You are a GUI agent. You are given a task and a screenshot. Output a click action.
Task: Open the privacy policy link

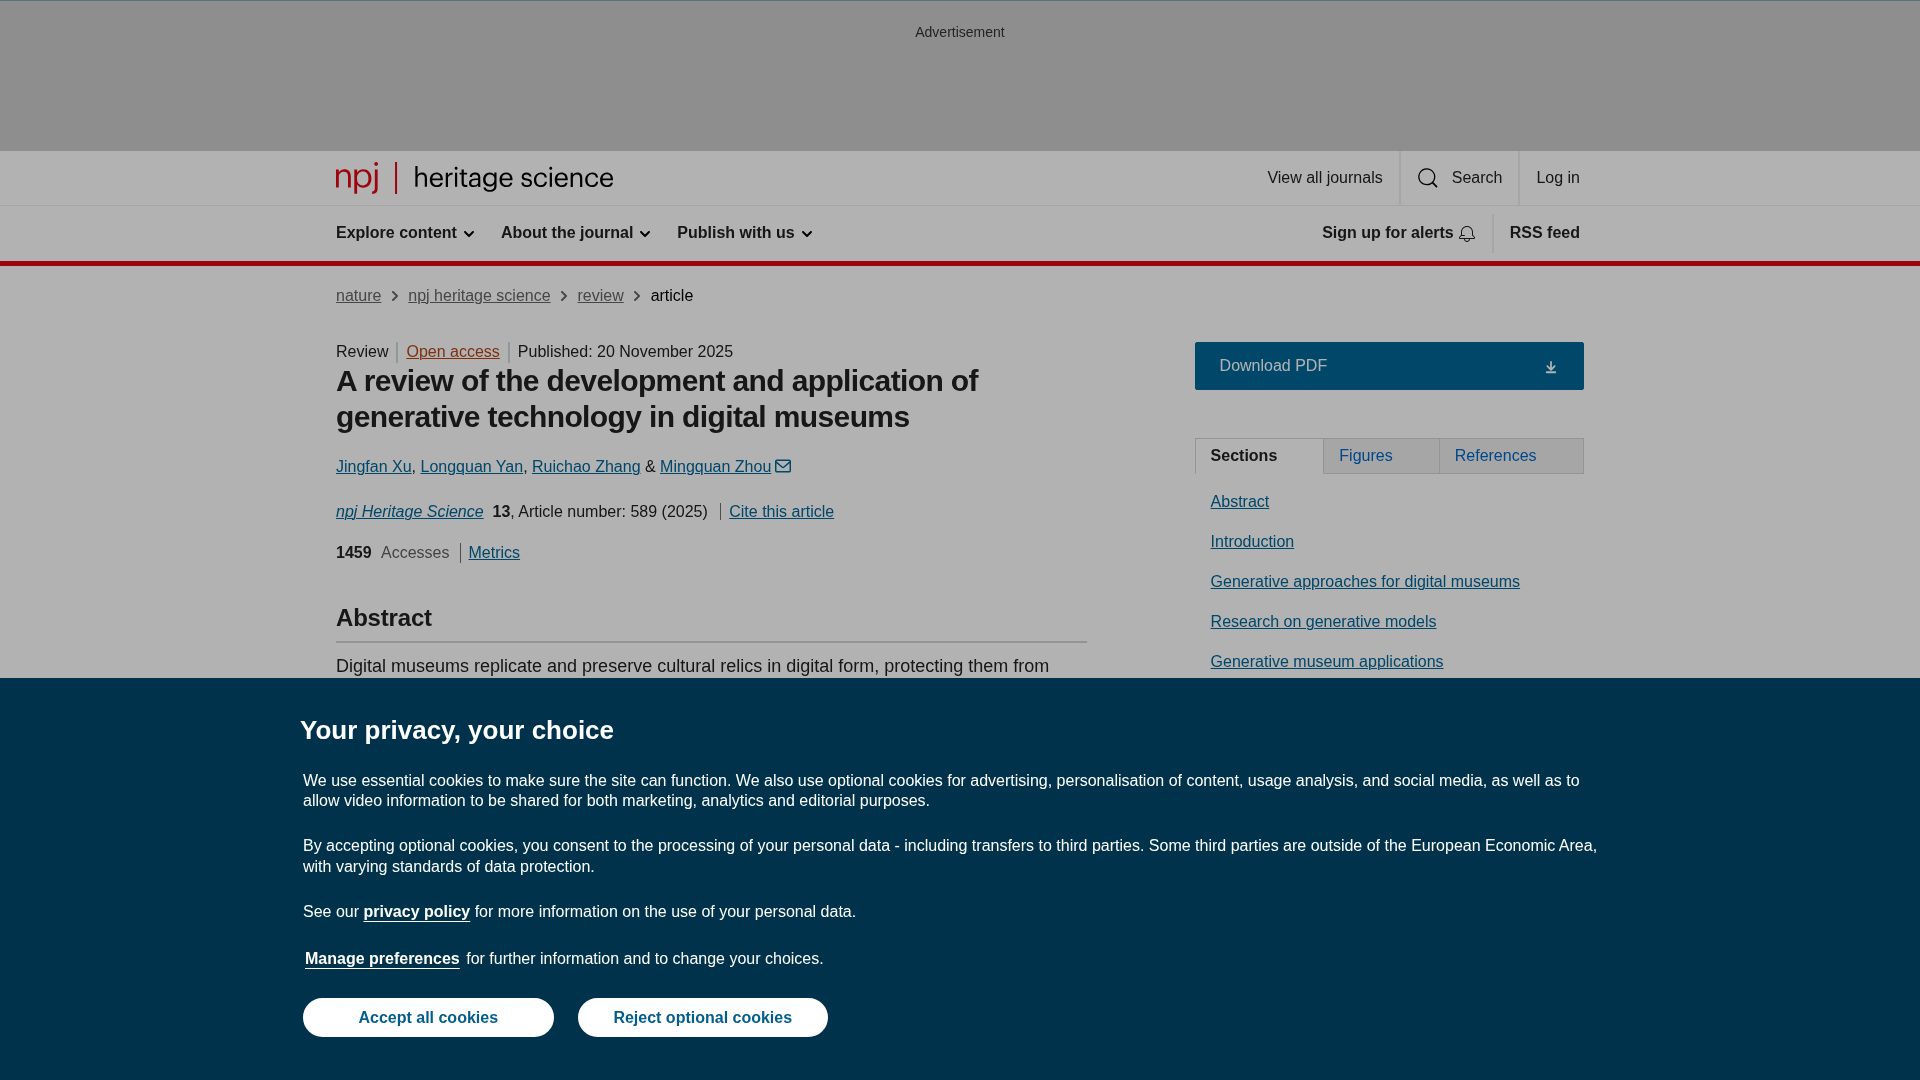point(416,912)
